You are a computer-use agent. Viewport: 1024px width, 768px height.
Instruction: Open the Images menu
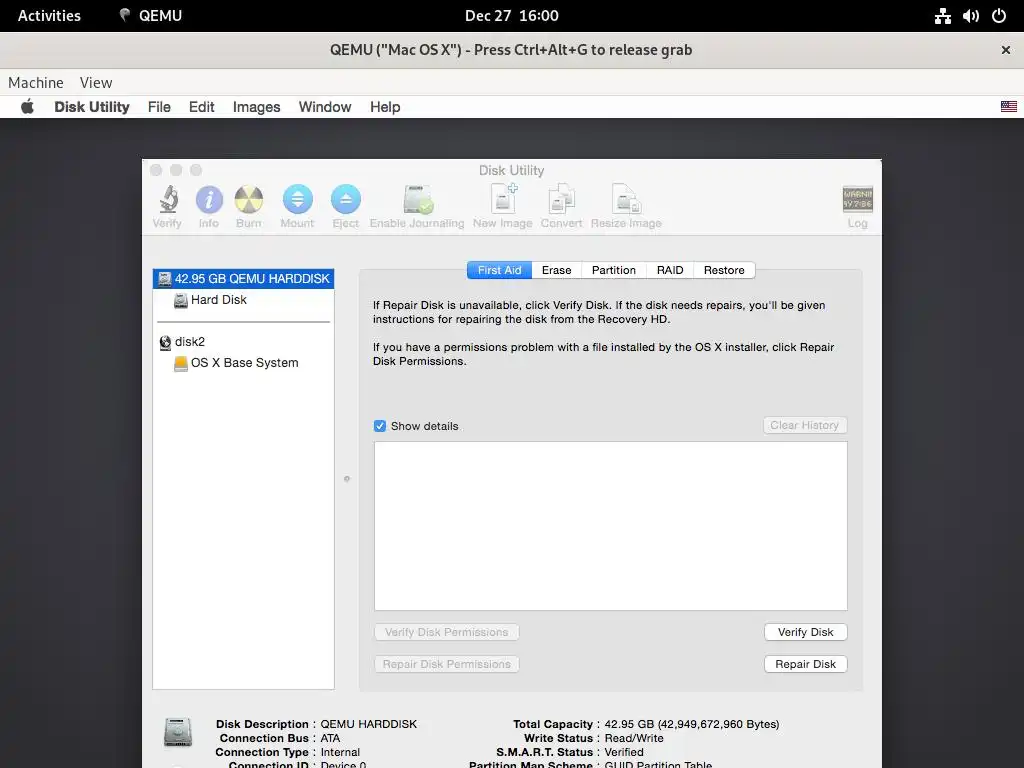[257, 106]
